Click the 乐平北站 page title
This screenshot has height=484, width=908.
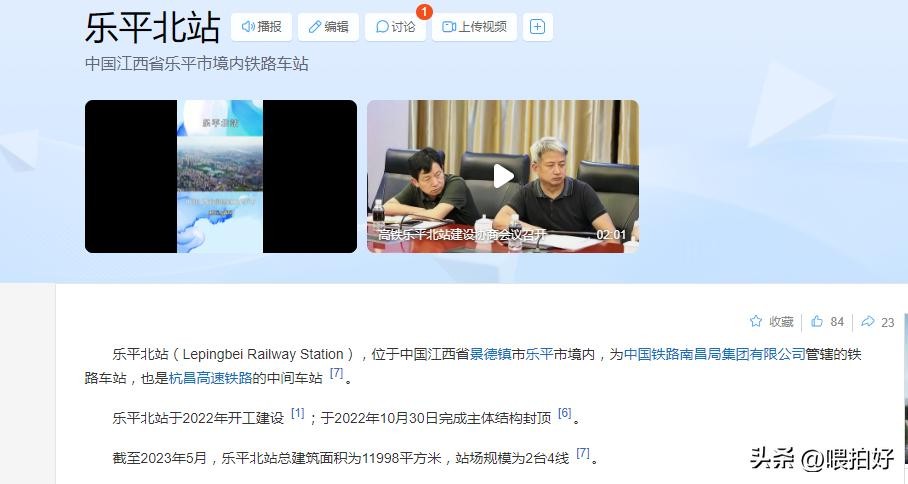tap(152, 27)
